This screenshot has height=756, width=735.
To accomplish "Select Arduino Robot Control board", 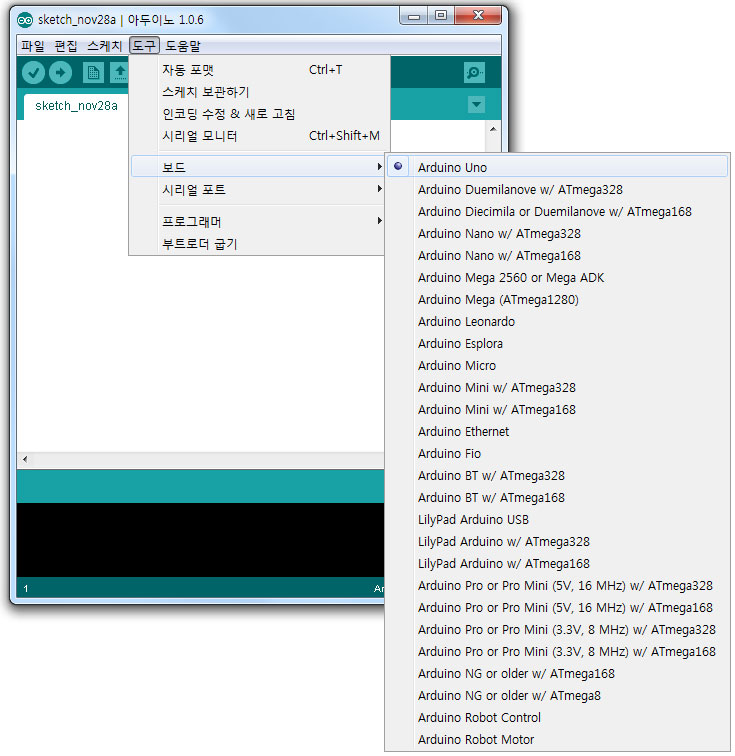I will pos(557,718).
